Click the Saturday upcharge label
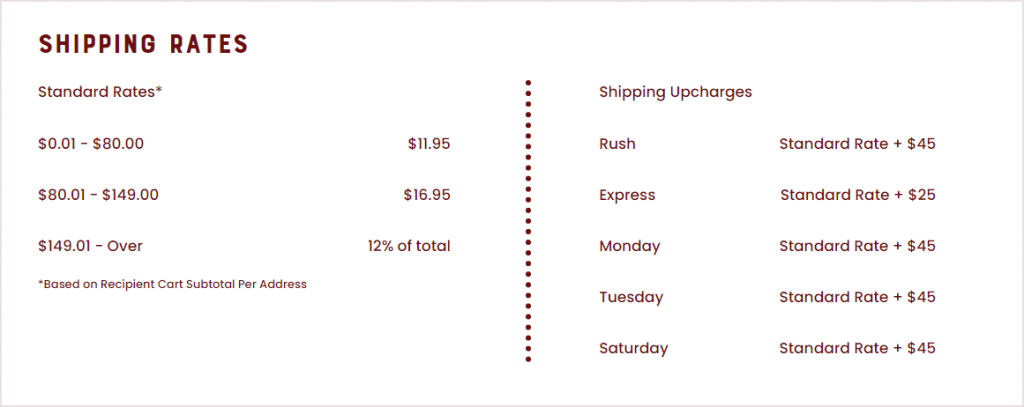 click(x=633, y=348)
